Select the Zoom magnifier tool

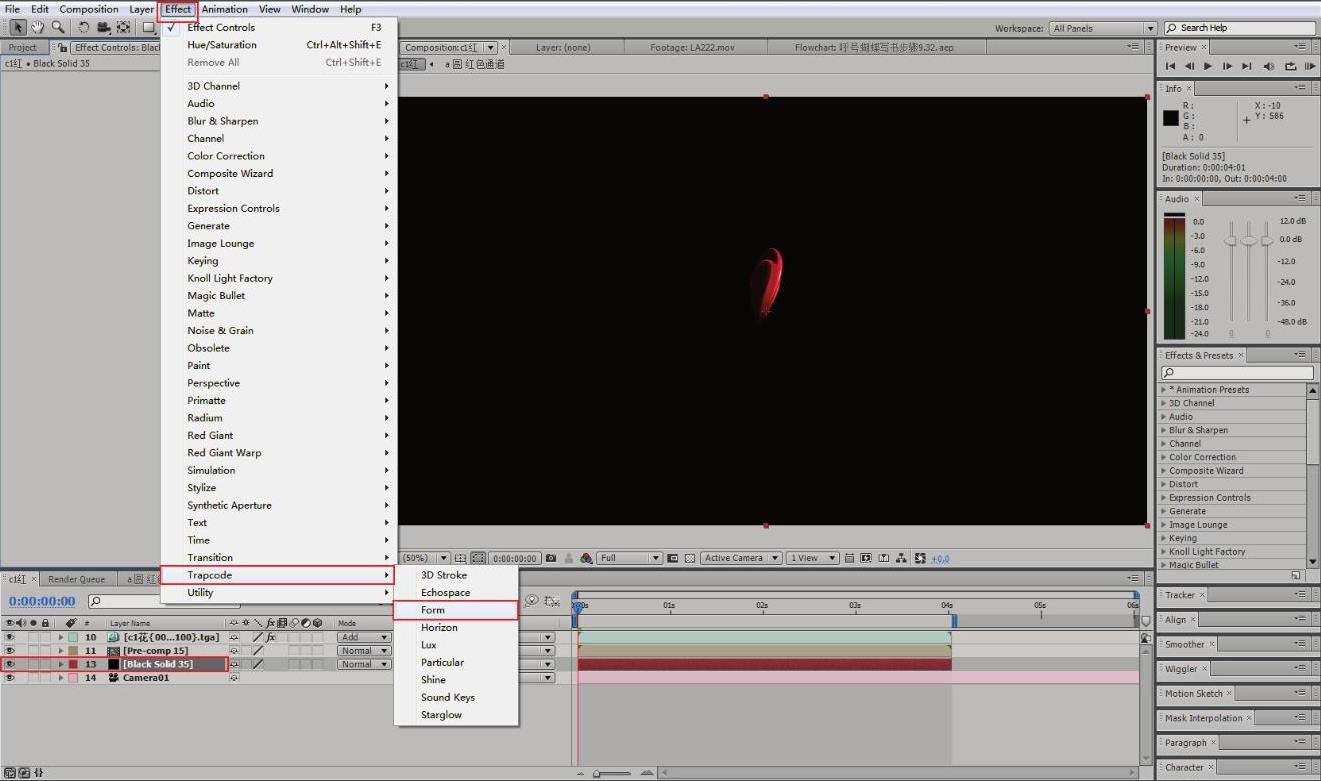(58, 27)
